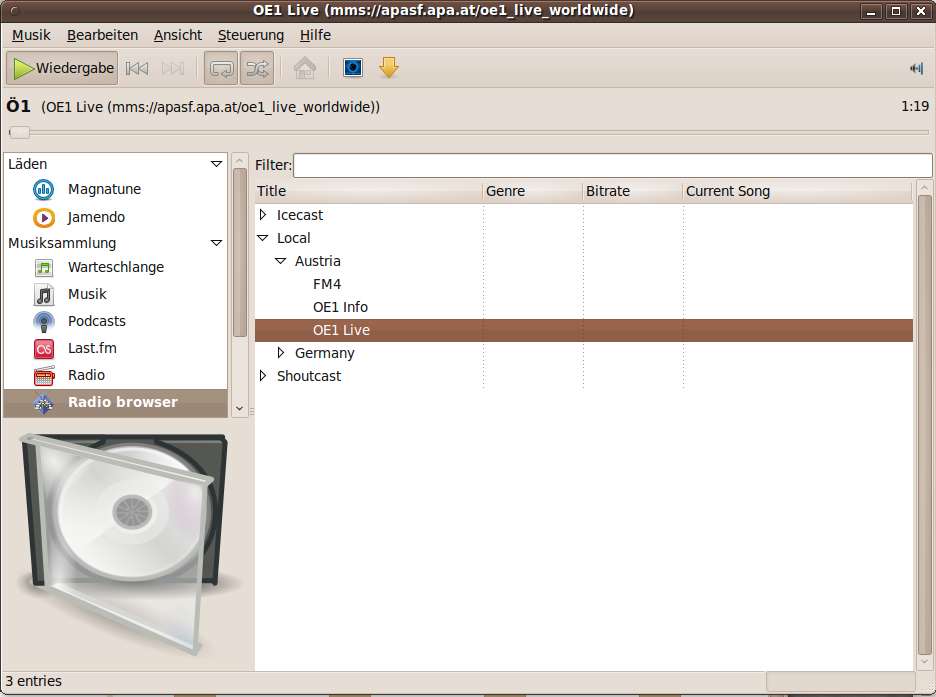Screen dimensions: 936x697
Task: Open the Last.fm icon
Action: tap(44, 349)
